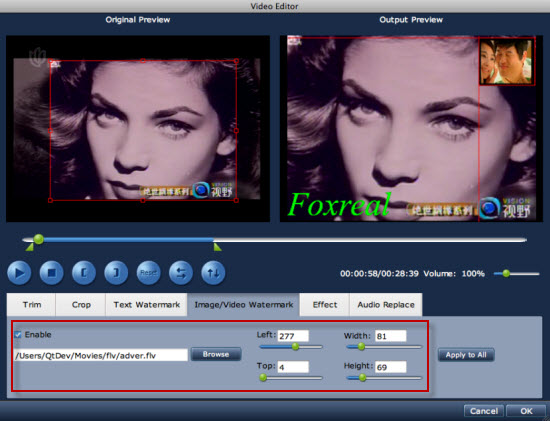Image resolution: width=550 pixels, height=421 pixels.
Task: Click the Height slider handle
Action: [362, 377]
